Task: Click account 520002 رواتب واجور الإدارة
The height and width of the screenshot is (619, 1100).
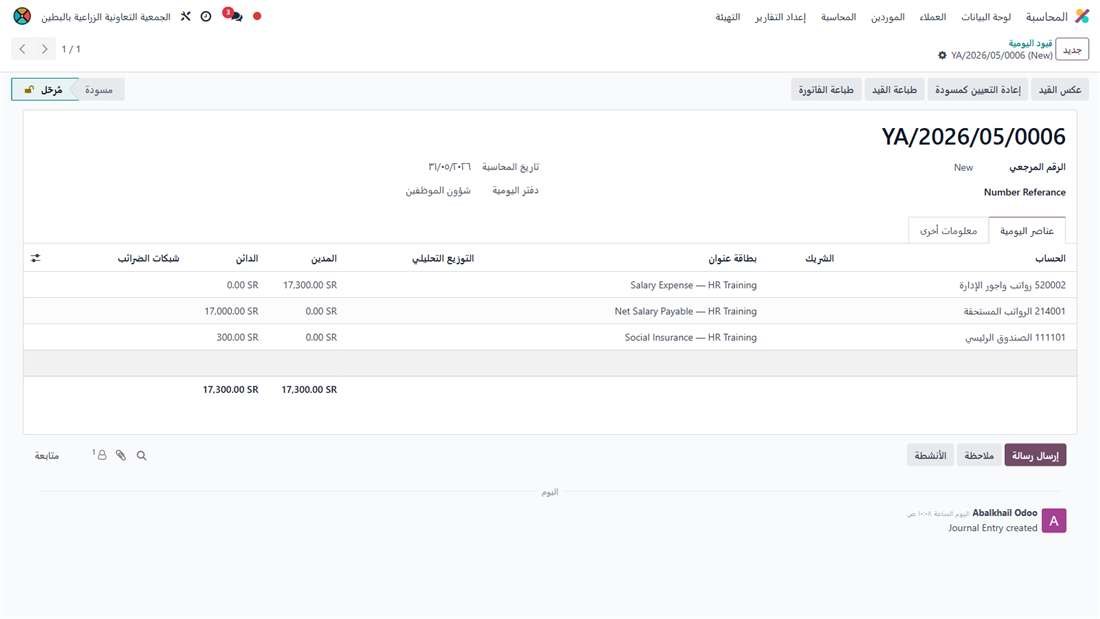Action: pyautogui.click(x=1012, y=286)
